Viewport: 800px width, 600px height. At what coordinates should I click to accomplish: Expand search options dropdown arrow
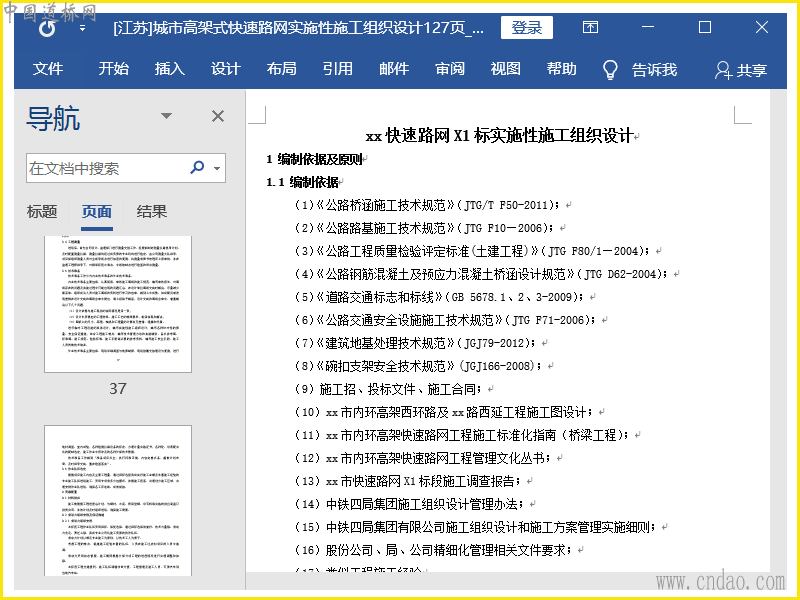coord(217,168)
